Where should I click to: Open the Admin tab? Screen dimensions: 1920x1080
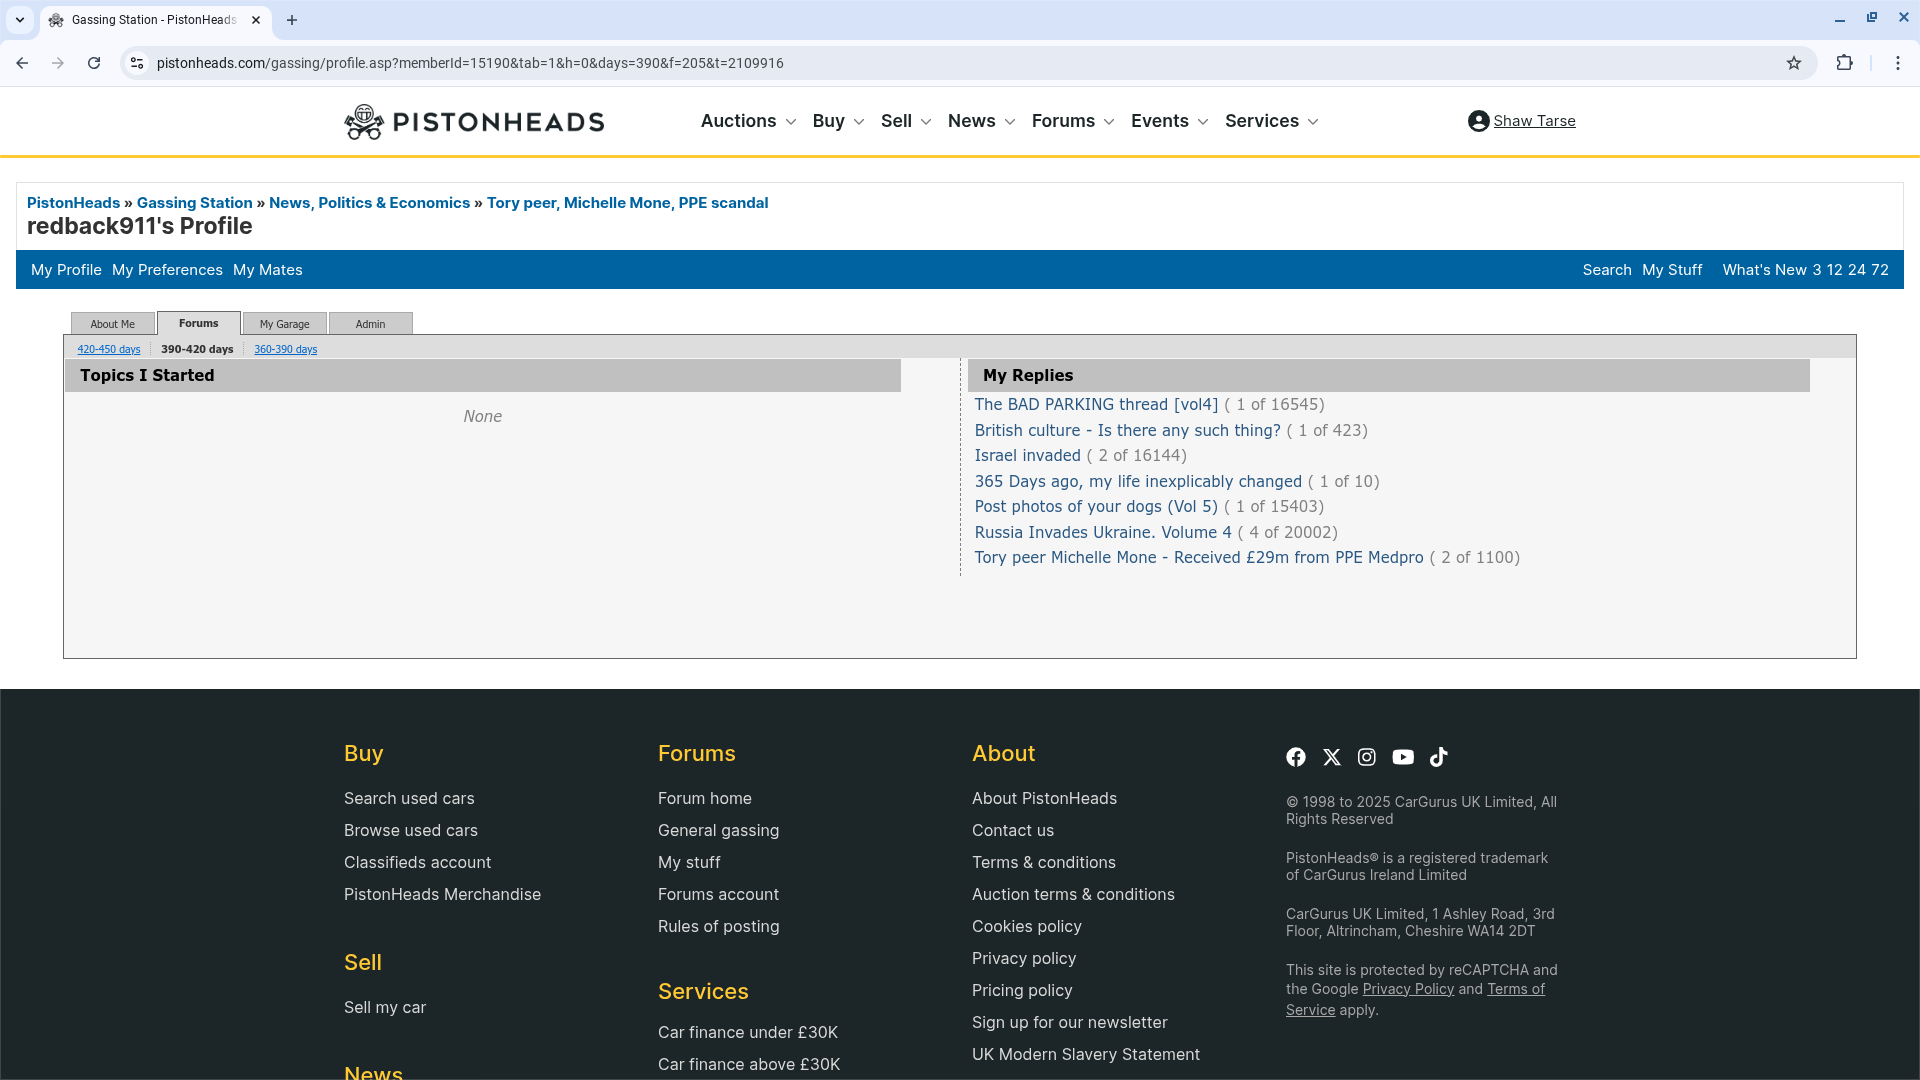coord(371,324)
